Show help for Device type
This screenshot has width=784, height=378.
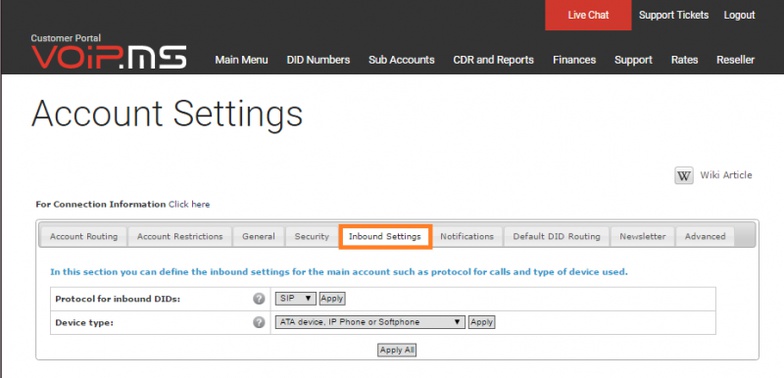258,322
